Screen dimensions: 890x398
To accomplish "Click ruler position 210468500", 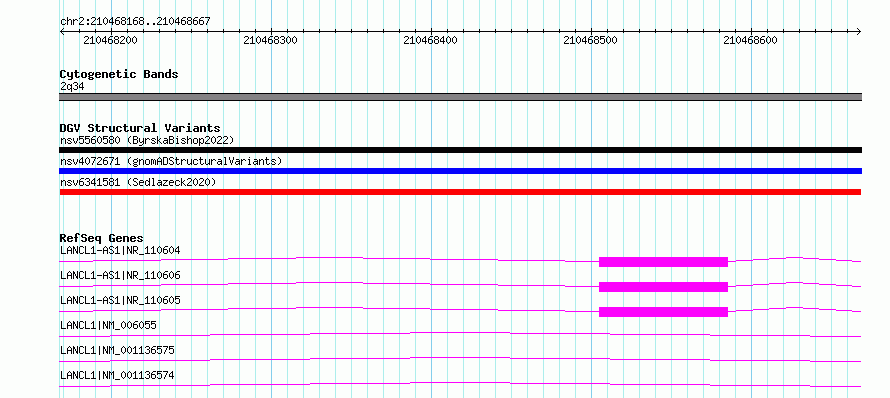I will (590, 40).
